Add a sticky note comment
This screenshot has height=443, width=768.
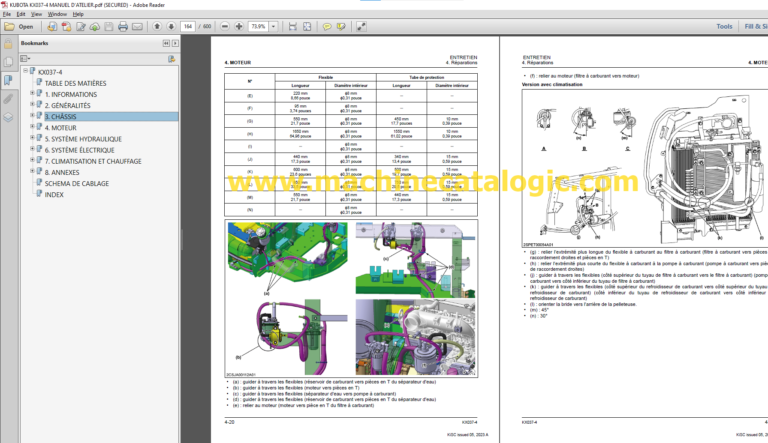point(327,26)
